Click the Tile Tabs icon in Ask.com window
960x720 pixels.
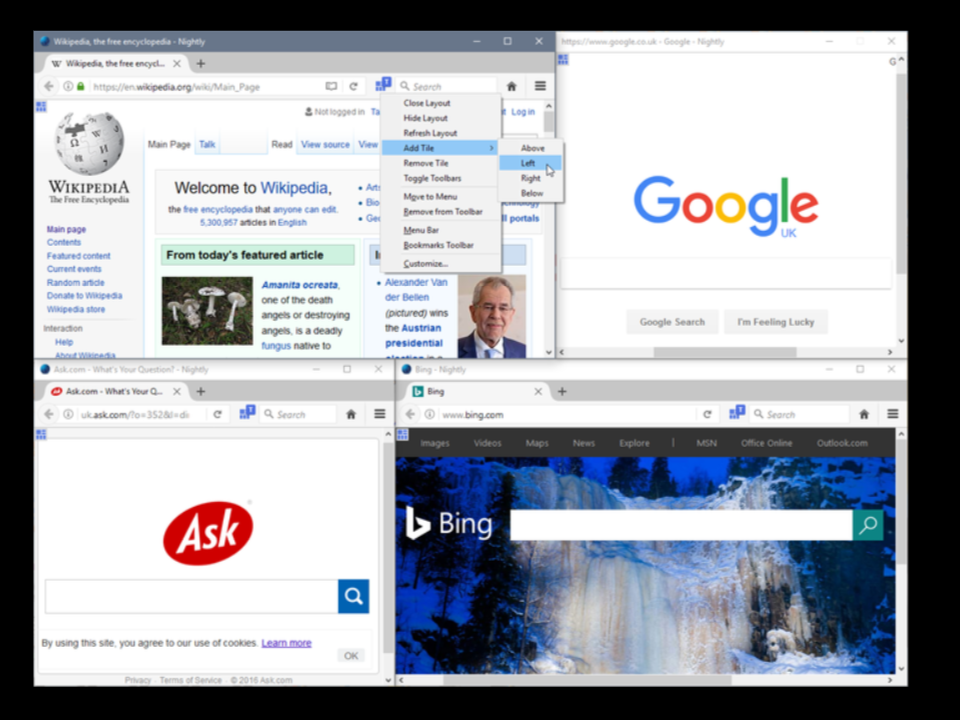click(x=247, y=413)
